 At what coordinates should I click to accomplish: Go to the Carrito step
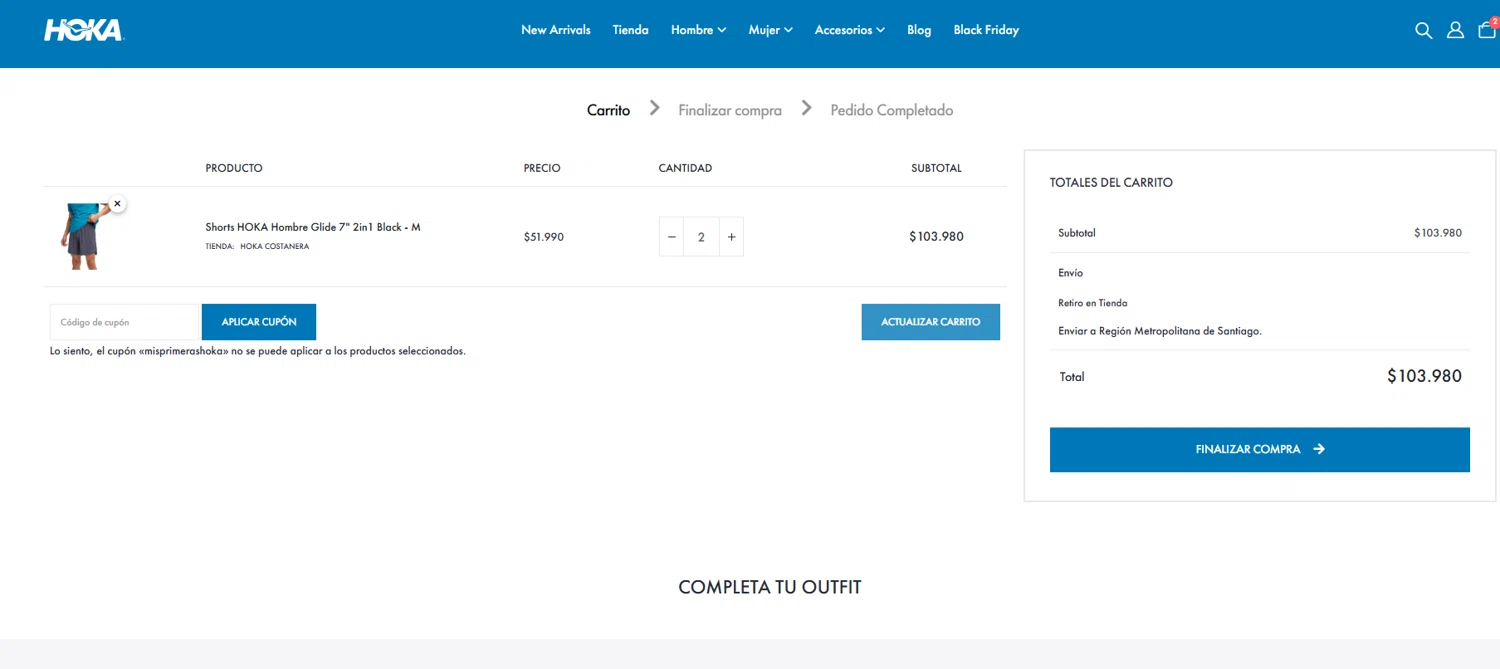[608, 110]
